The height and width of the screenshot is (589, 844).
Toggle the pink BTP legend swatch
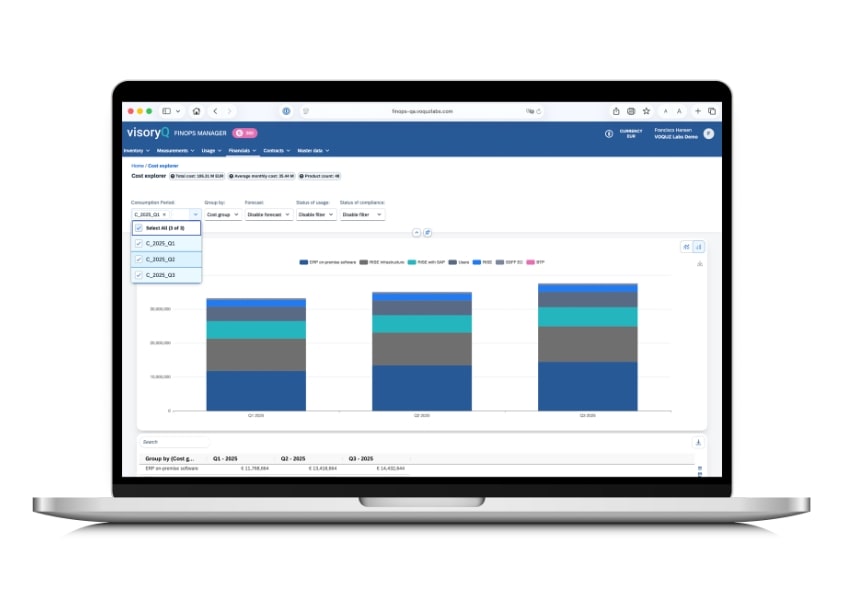[530, 262]
